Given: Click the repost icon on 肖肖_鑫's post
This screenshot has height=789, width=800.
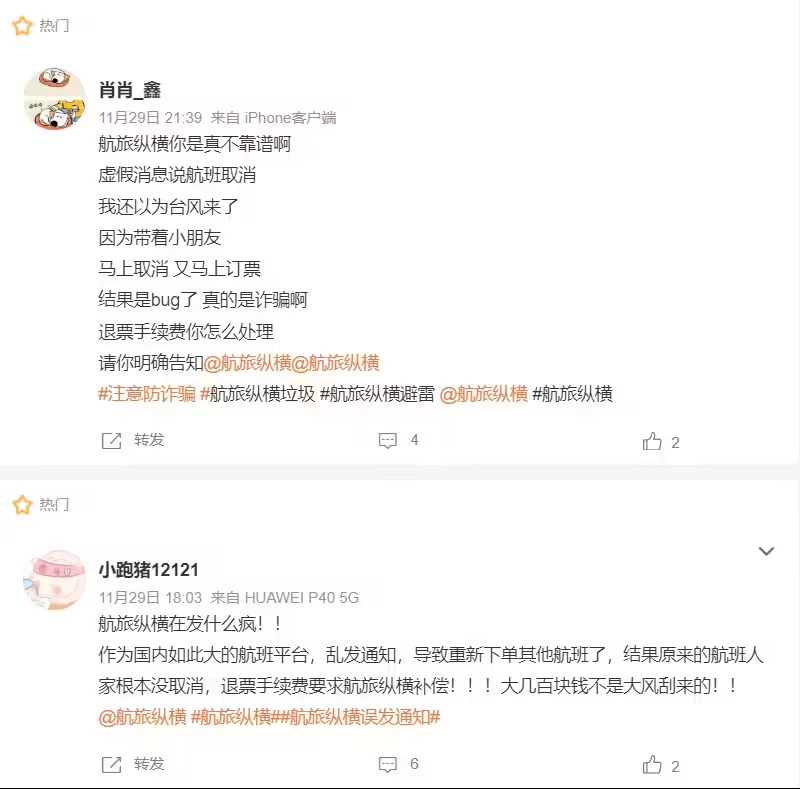Looking at the screenshot, I should 111,440.
